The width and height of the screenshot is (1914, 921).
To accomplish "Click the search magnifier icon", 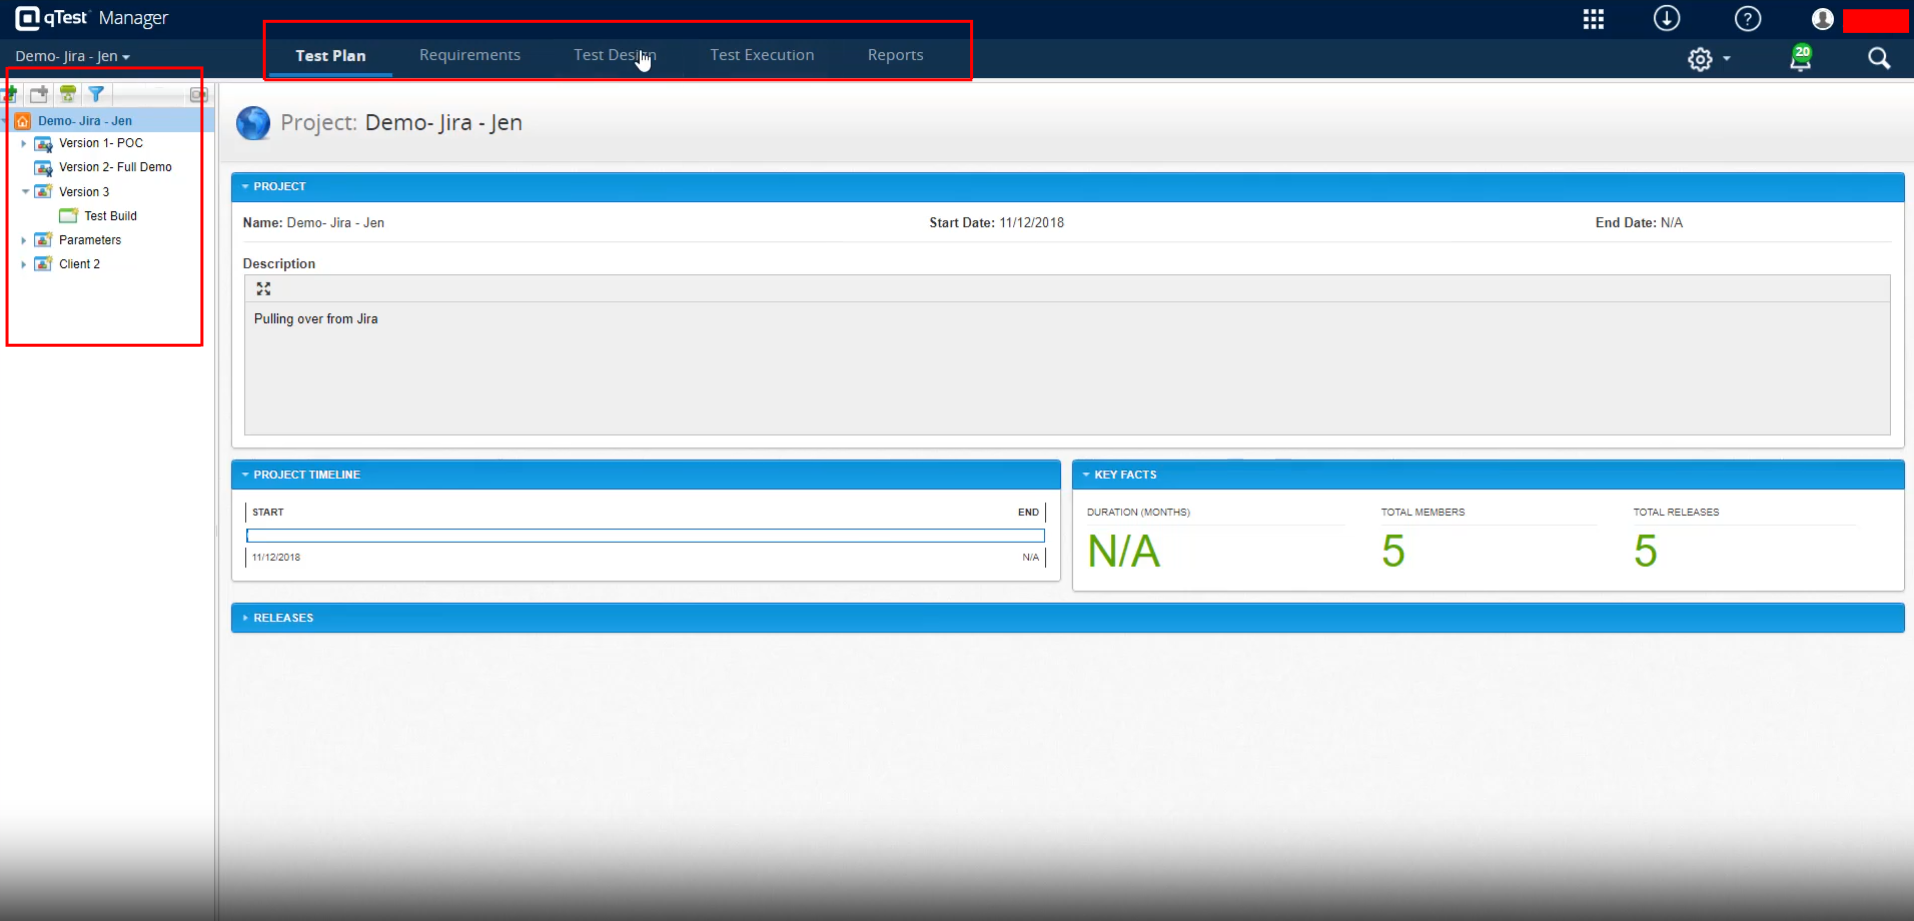I will [x=1878, y=59].
